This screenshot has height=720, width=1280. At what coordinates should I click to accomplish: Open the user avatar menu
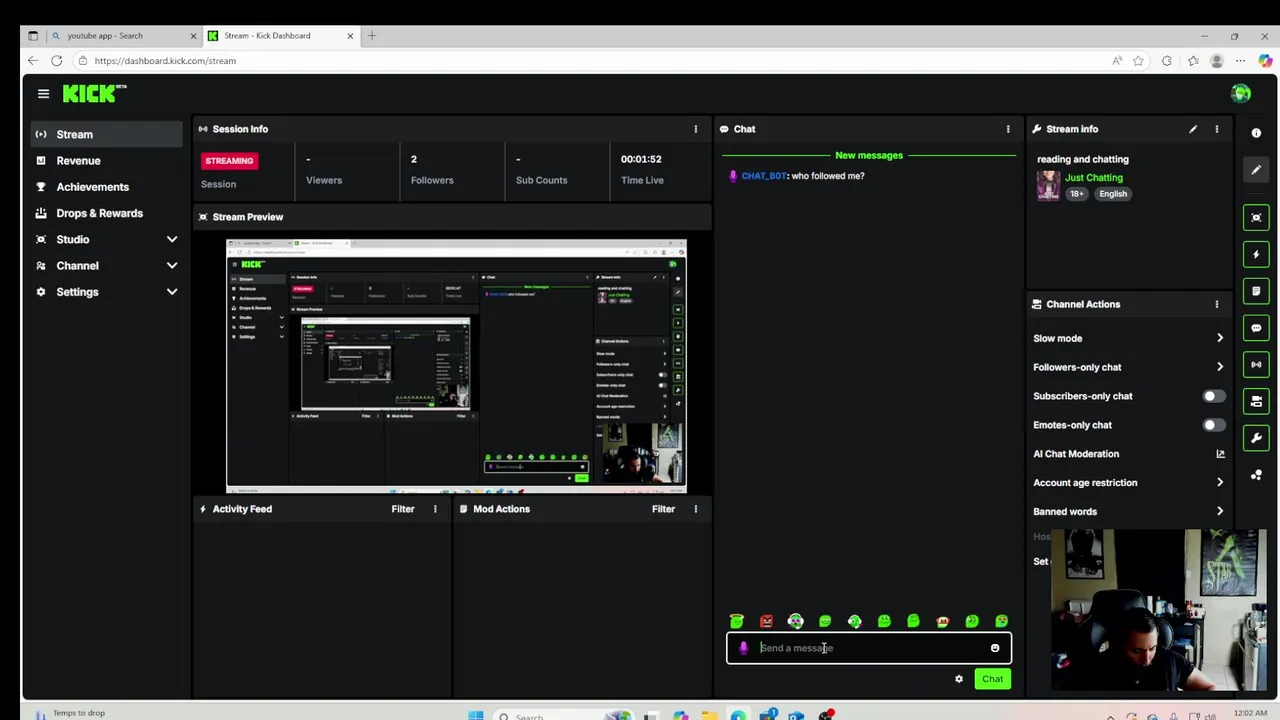[x=1241, y=93]
